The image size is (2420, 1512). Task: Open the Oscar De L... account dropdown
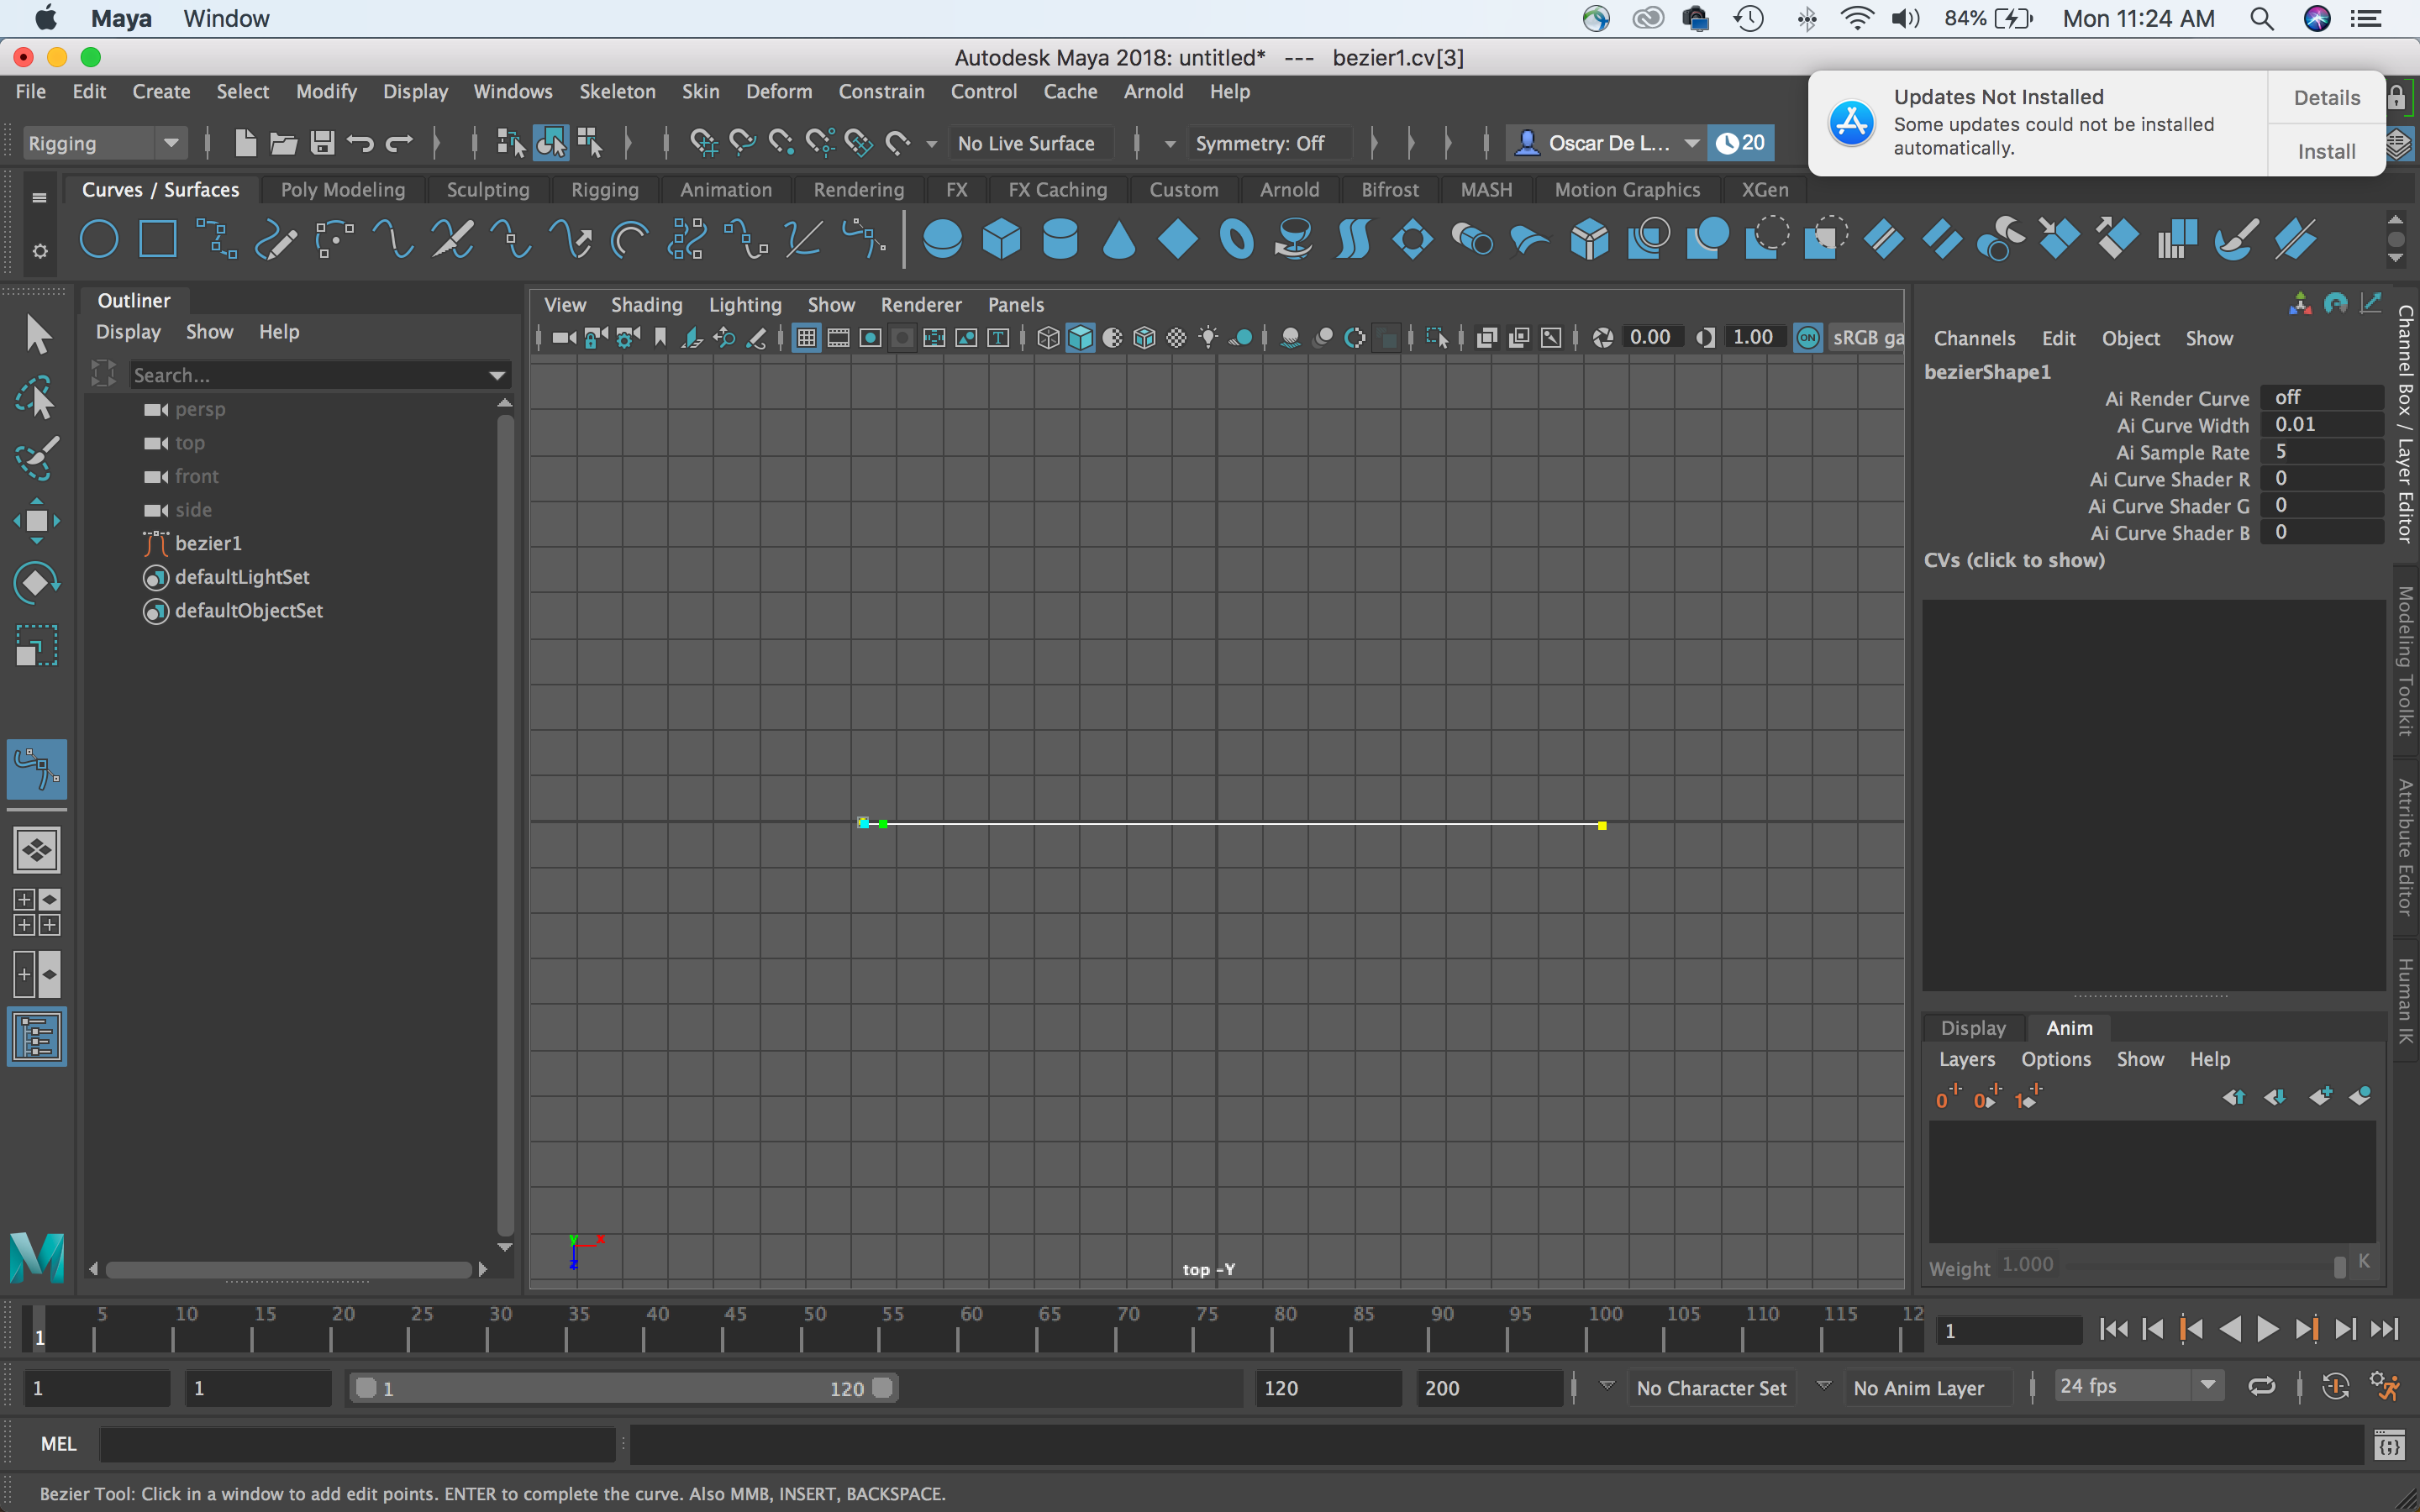coord(1691,143)
